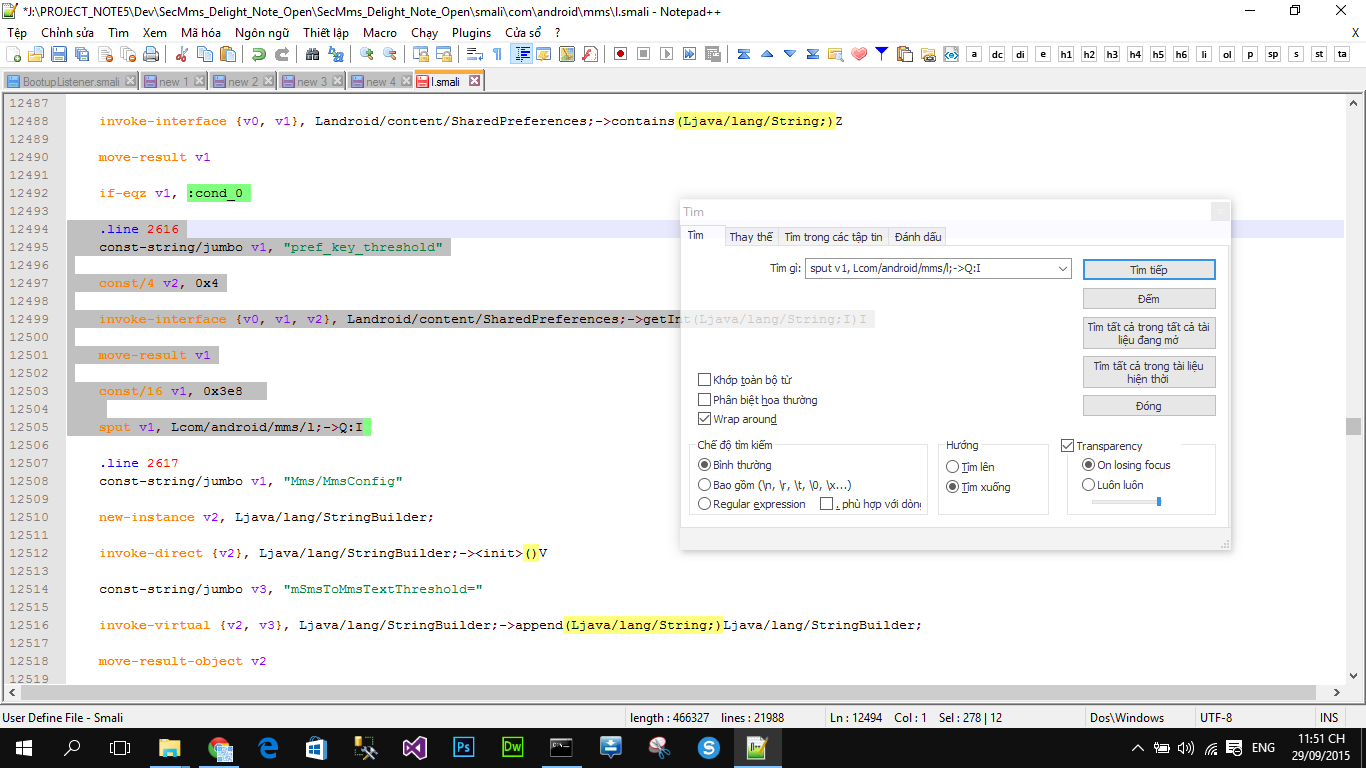Viewport: 1366px width, 768px height.
Task: Click the "Tìm tiếp" find next button
Action: coord(1148,270)
